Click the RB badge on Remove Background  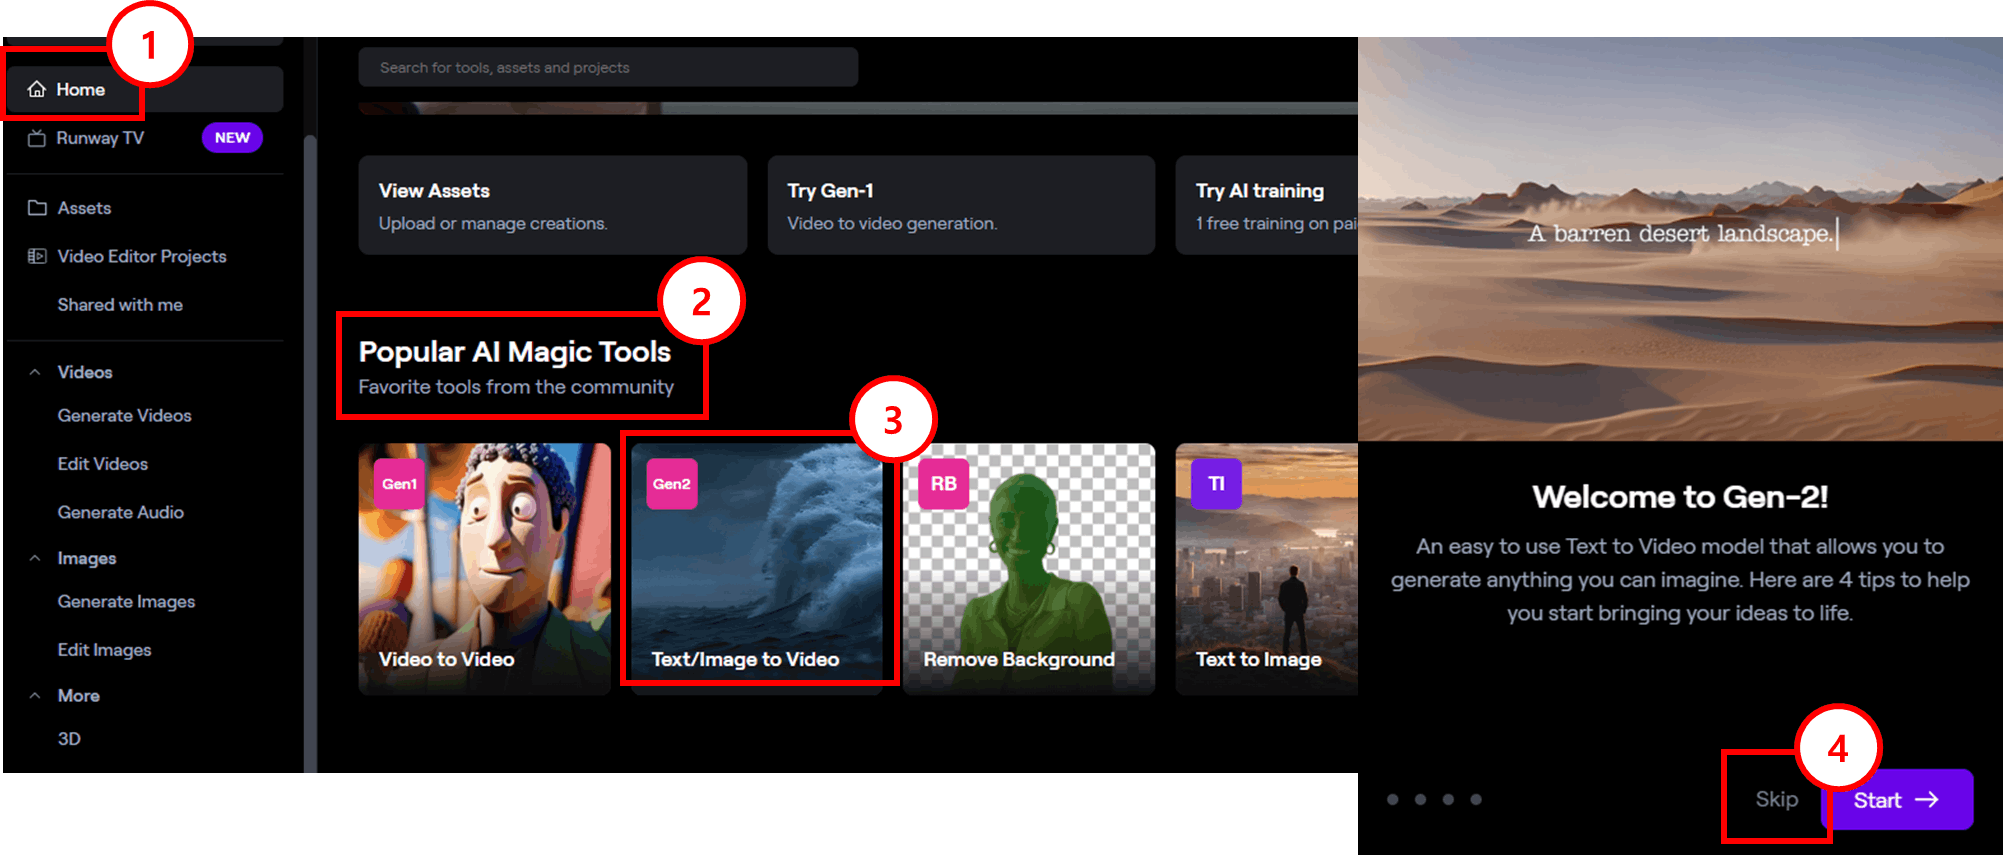coord(944,484)
